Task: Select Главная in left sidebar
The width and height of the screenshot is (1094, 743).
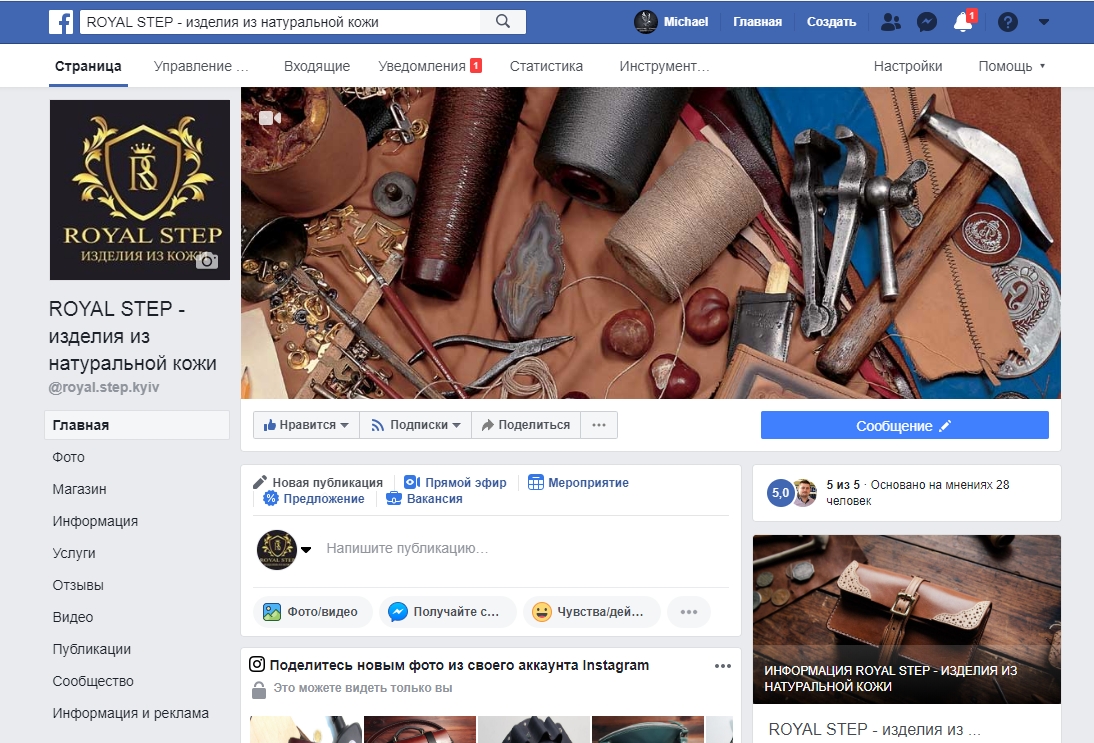Action: tap(137, 425)
